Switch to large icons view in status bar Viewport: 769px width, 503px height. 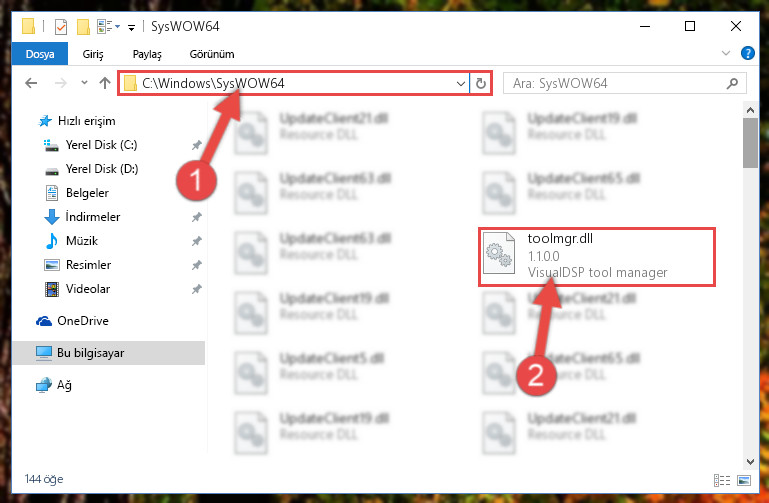click(743, 480)
